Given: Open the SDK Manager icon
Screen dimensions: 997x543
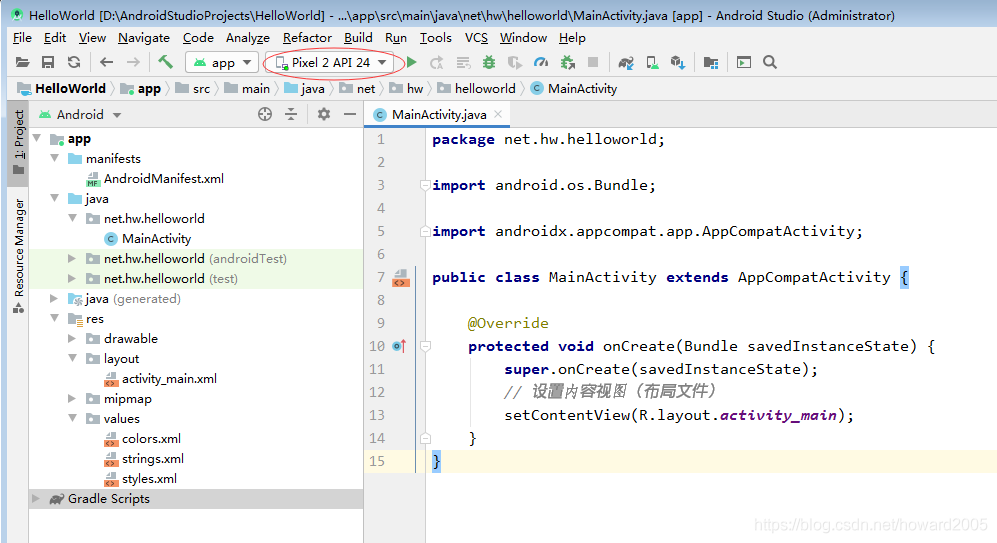Looking at the screenshot, I should click(x=678, y=62).
